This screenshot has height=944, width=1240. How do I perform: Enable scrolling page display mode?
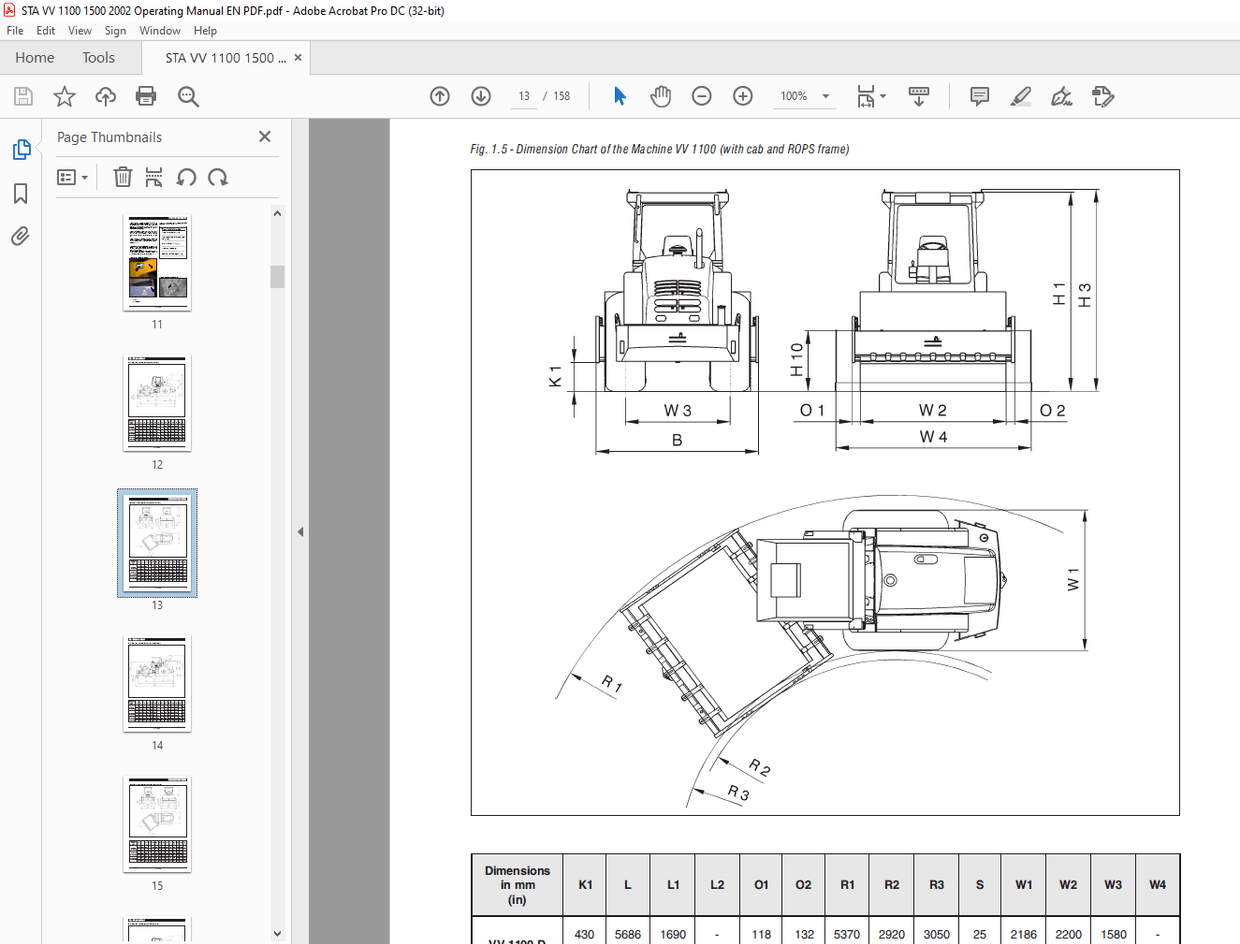tap(918, 96)
